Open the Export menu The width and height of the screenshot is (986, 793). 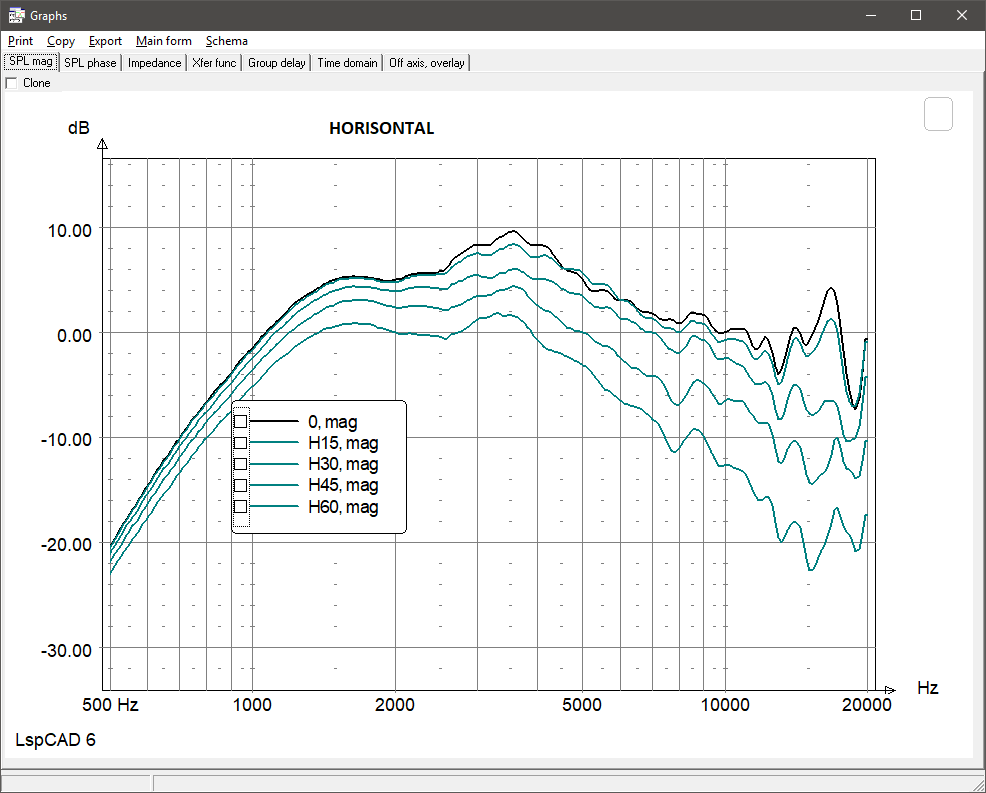pyautogui.click(x=105, y=41)
